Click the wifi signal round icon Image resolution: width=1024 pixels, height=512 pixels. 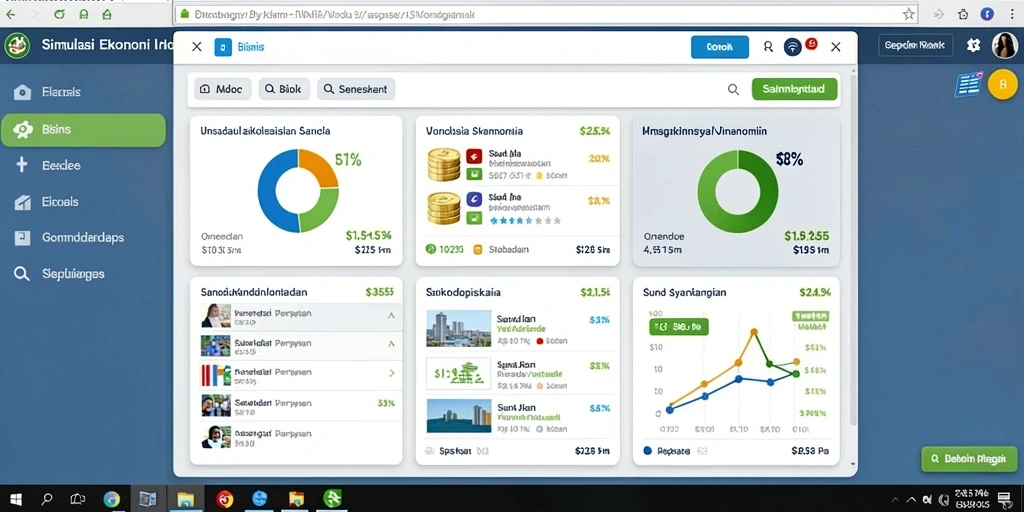pyautogui.click(x=793, y=47)
